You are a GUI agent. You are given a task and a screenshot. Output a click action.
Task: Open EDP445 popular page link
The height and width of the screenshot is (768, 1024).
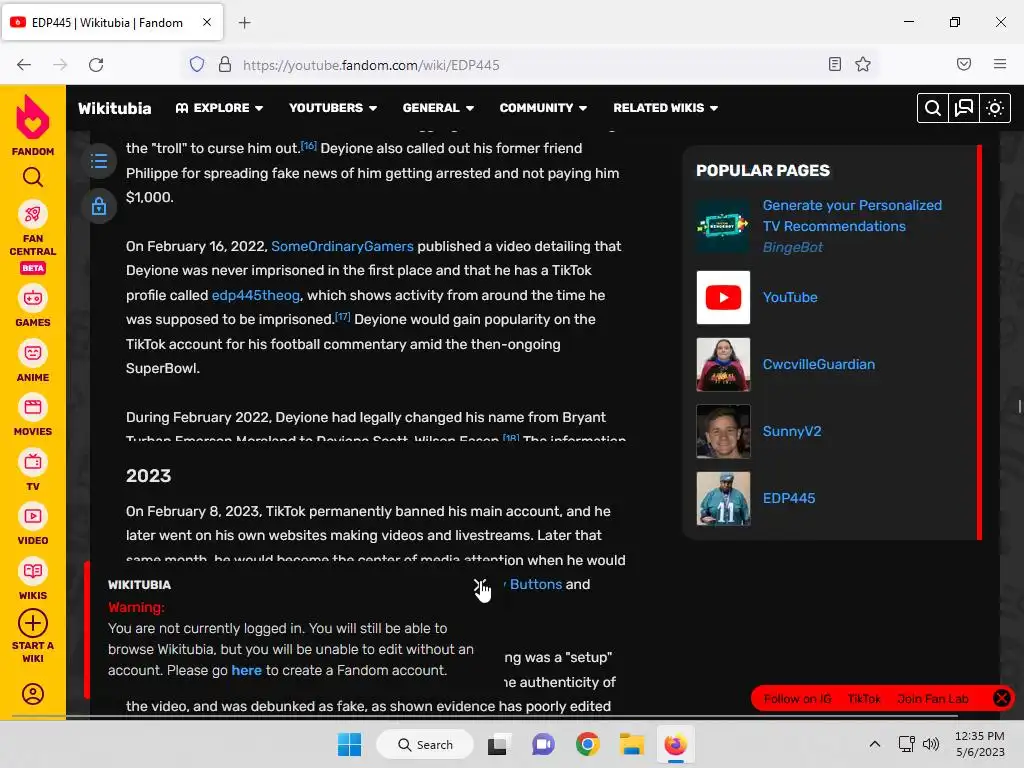pos(789,498)
